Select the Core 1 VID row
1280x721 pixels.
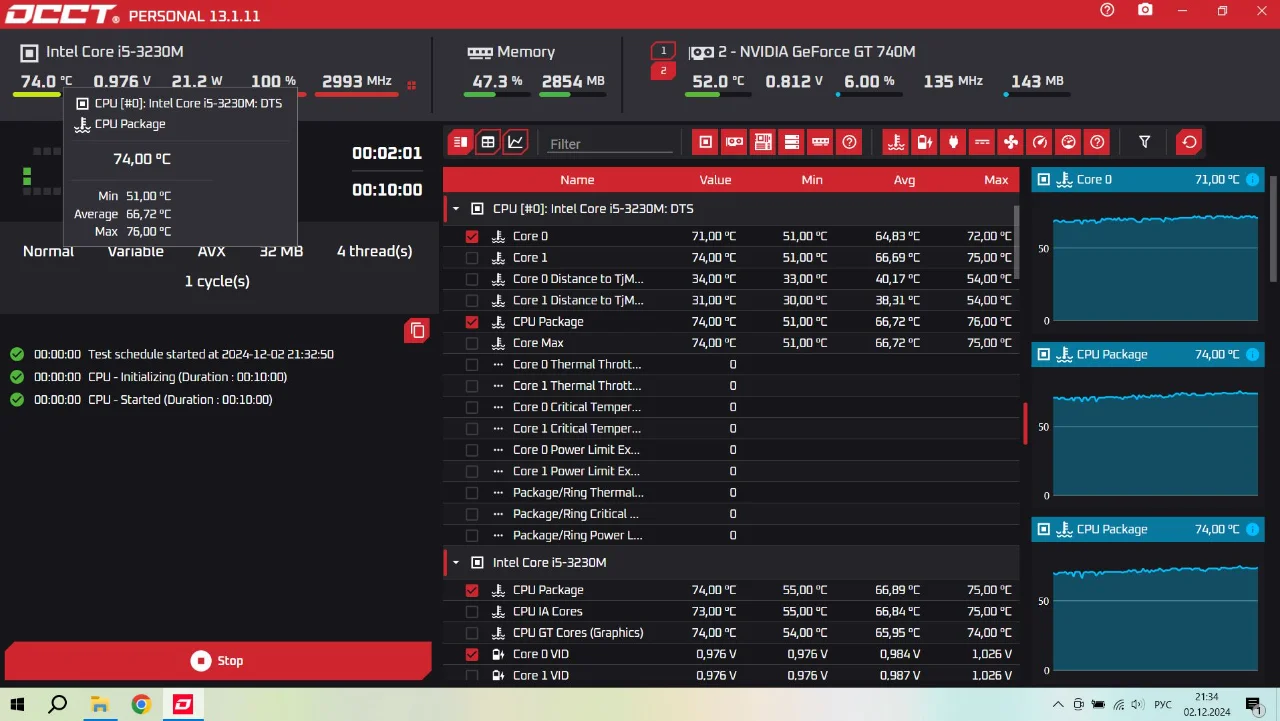731,676
